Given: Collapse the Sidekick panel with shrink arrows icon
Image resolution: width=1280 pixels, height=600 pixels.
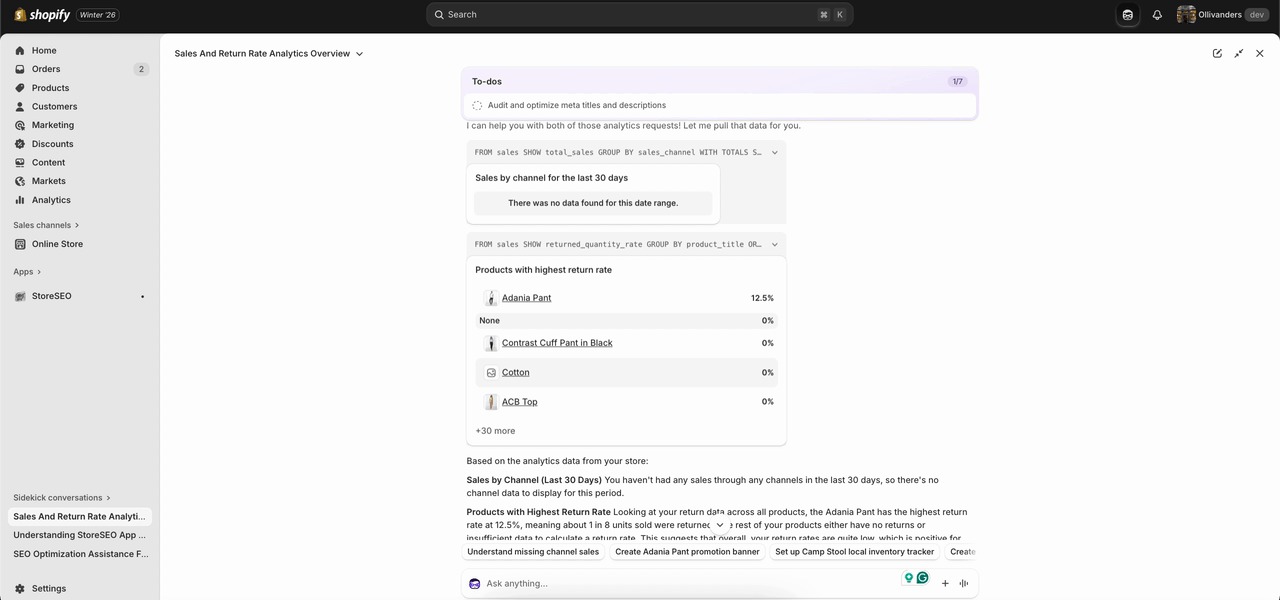Looking at the screenshot, I should 1239,54.
